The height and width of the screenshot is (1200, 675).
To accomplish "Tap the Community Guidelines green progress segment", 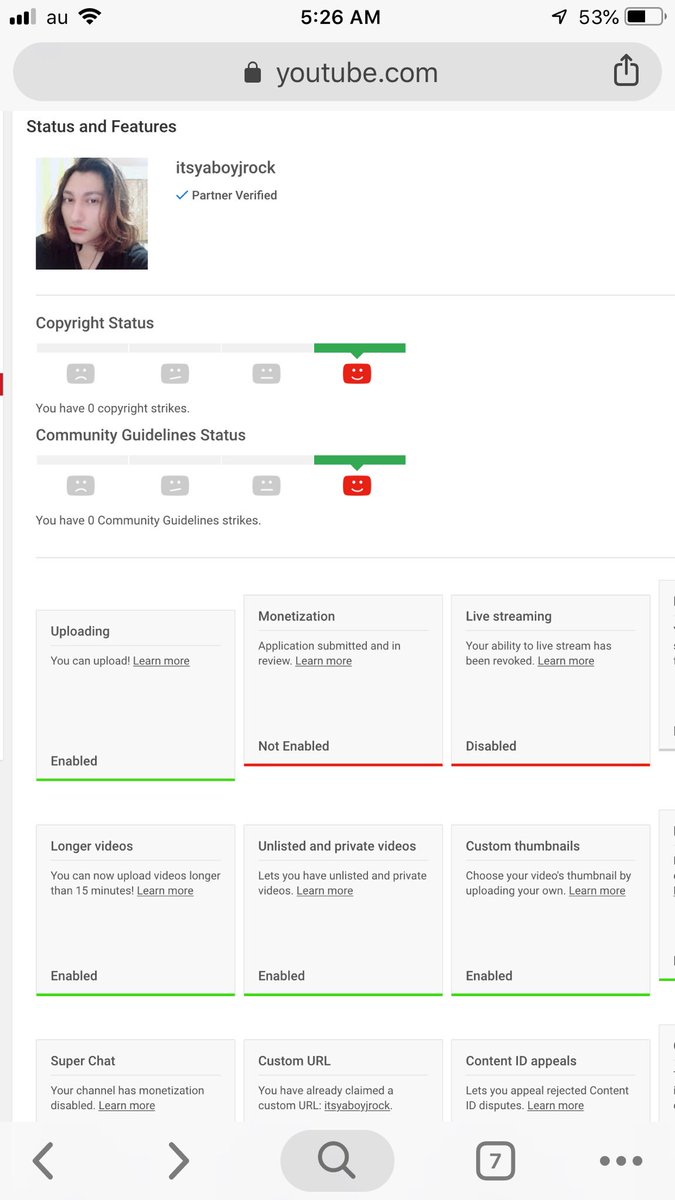I will tap(360, 460).
